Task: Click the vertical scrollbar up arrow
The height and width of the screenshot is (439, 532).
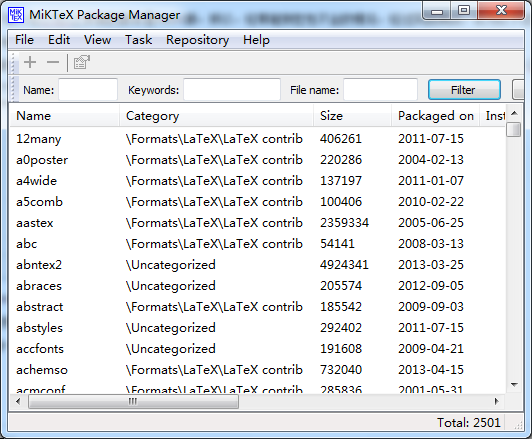Action: [x=514, y=113]
